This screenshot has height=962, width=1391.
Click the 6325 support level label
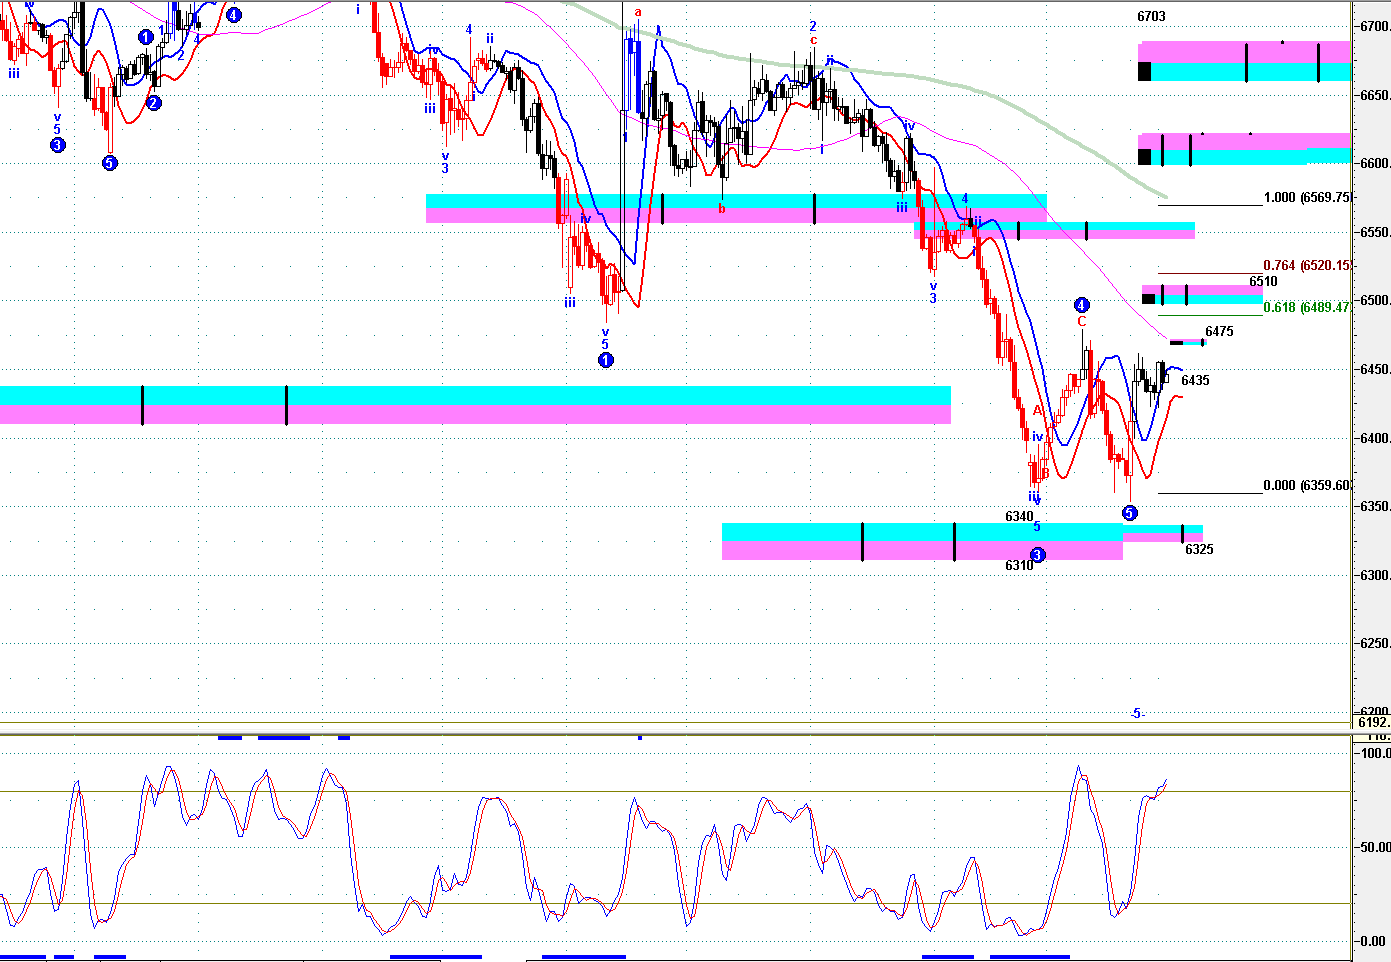tap(1199, 550)
